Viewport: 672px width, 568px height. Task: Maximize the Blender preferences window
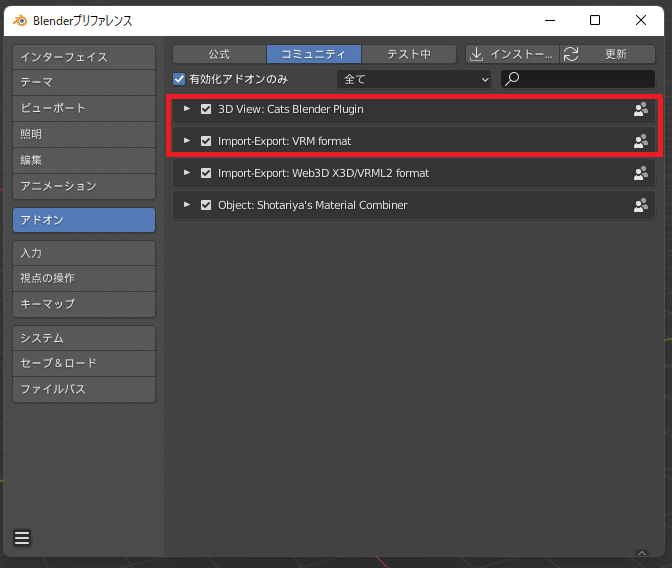[x=595, y=20]
